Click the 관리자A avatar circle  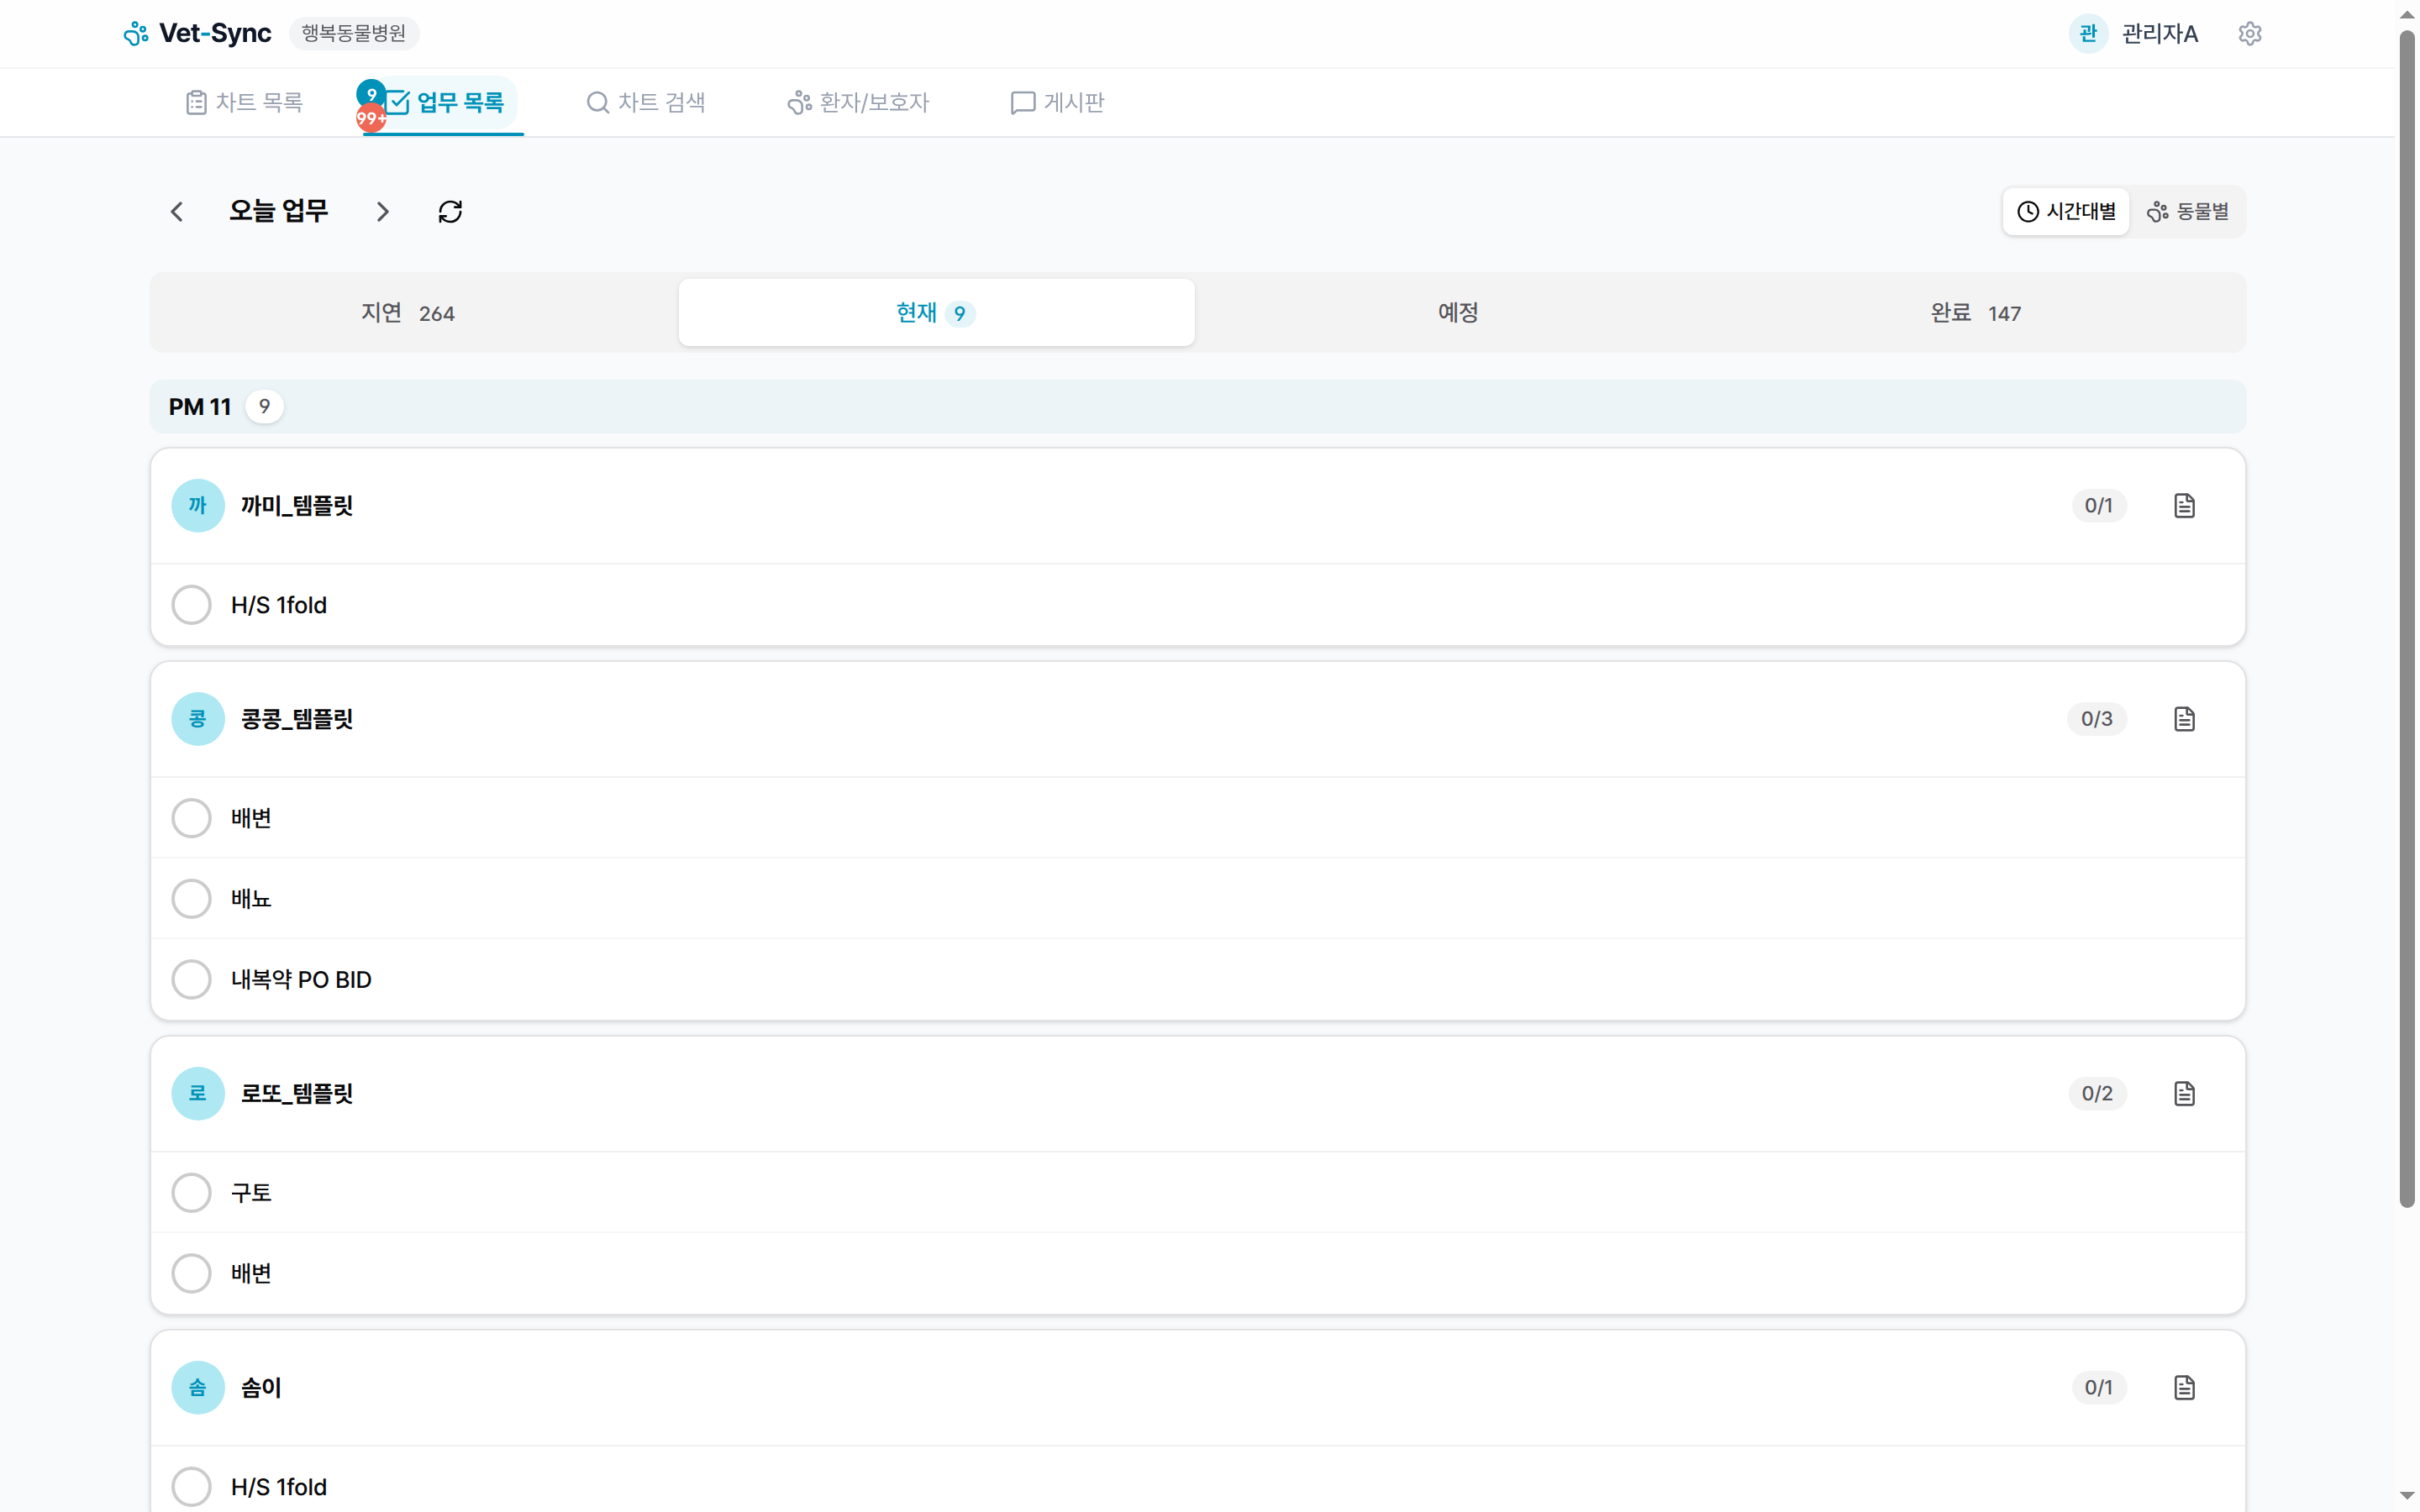[x=2088, y=34]
